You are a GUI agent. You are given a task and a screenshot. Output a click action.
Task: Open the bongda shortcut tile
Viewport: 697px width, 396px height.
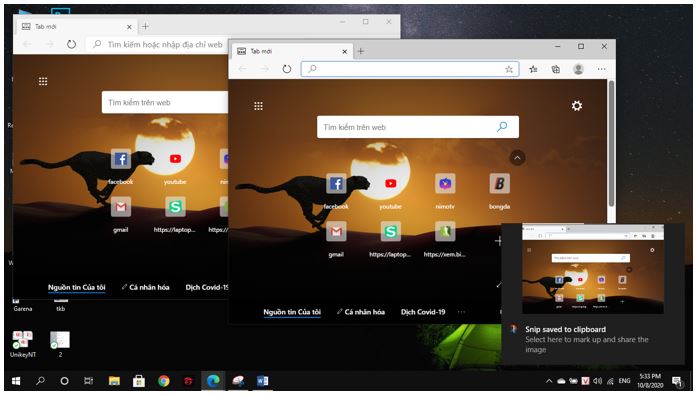(500, 184)
